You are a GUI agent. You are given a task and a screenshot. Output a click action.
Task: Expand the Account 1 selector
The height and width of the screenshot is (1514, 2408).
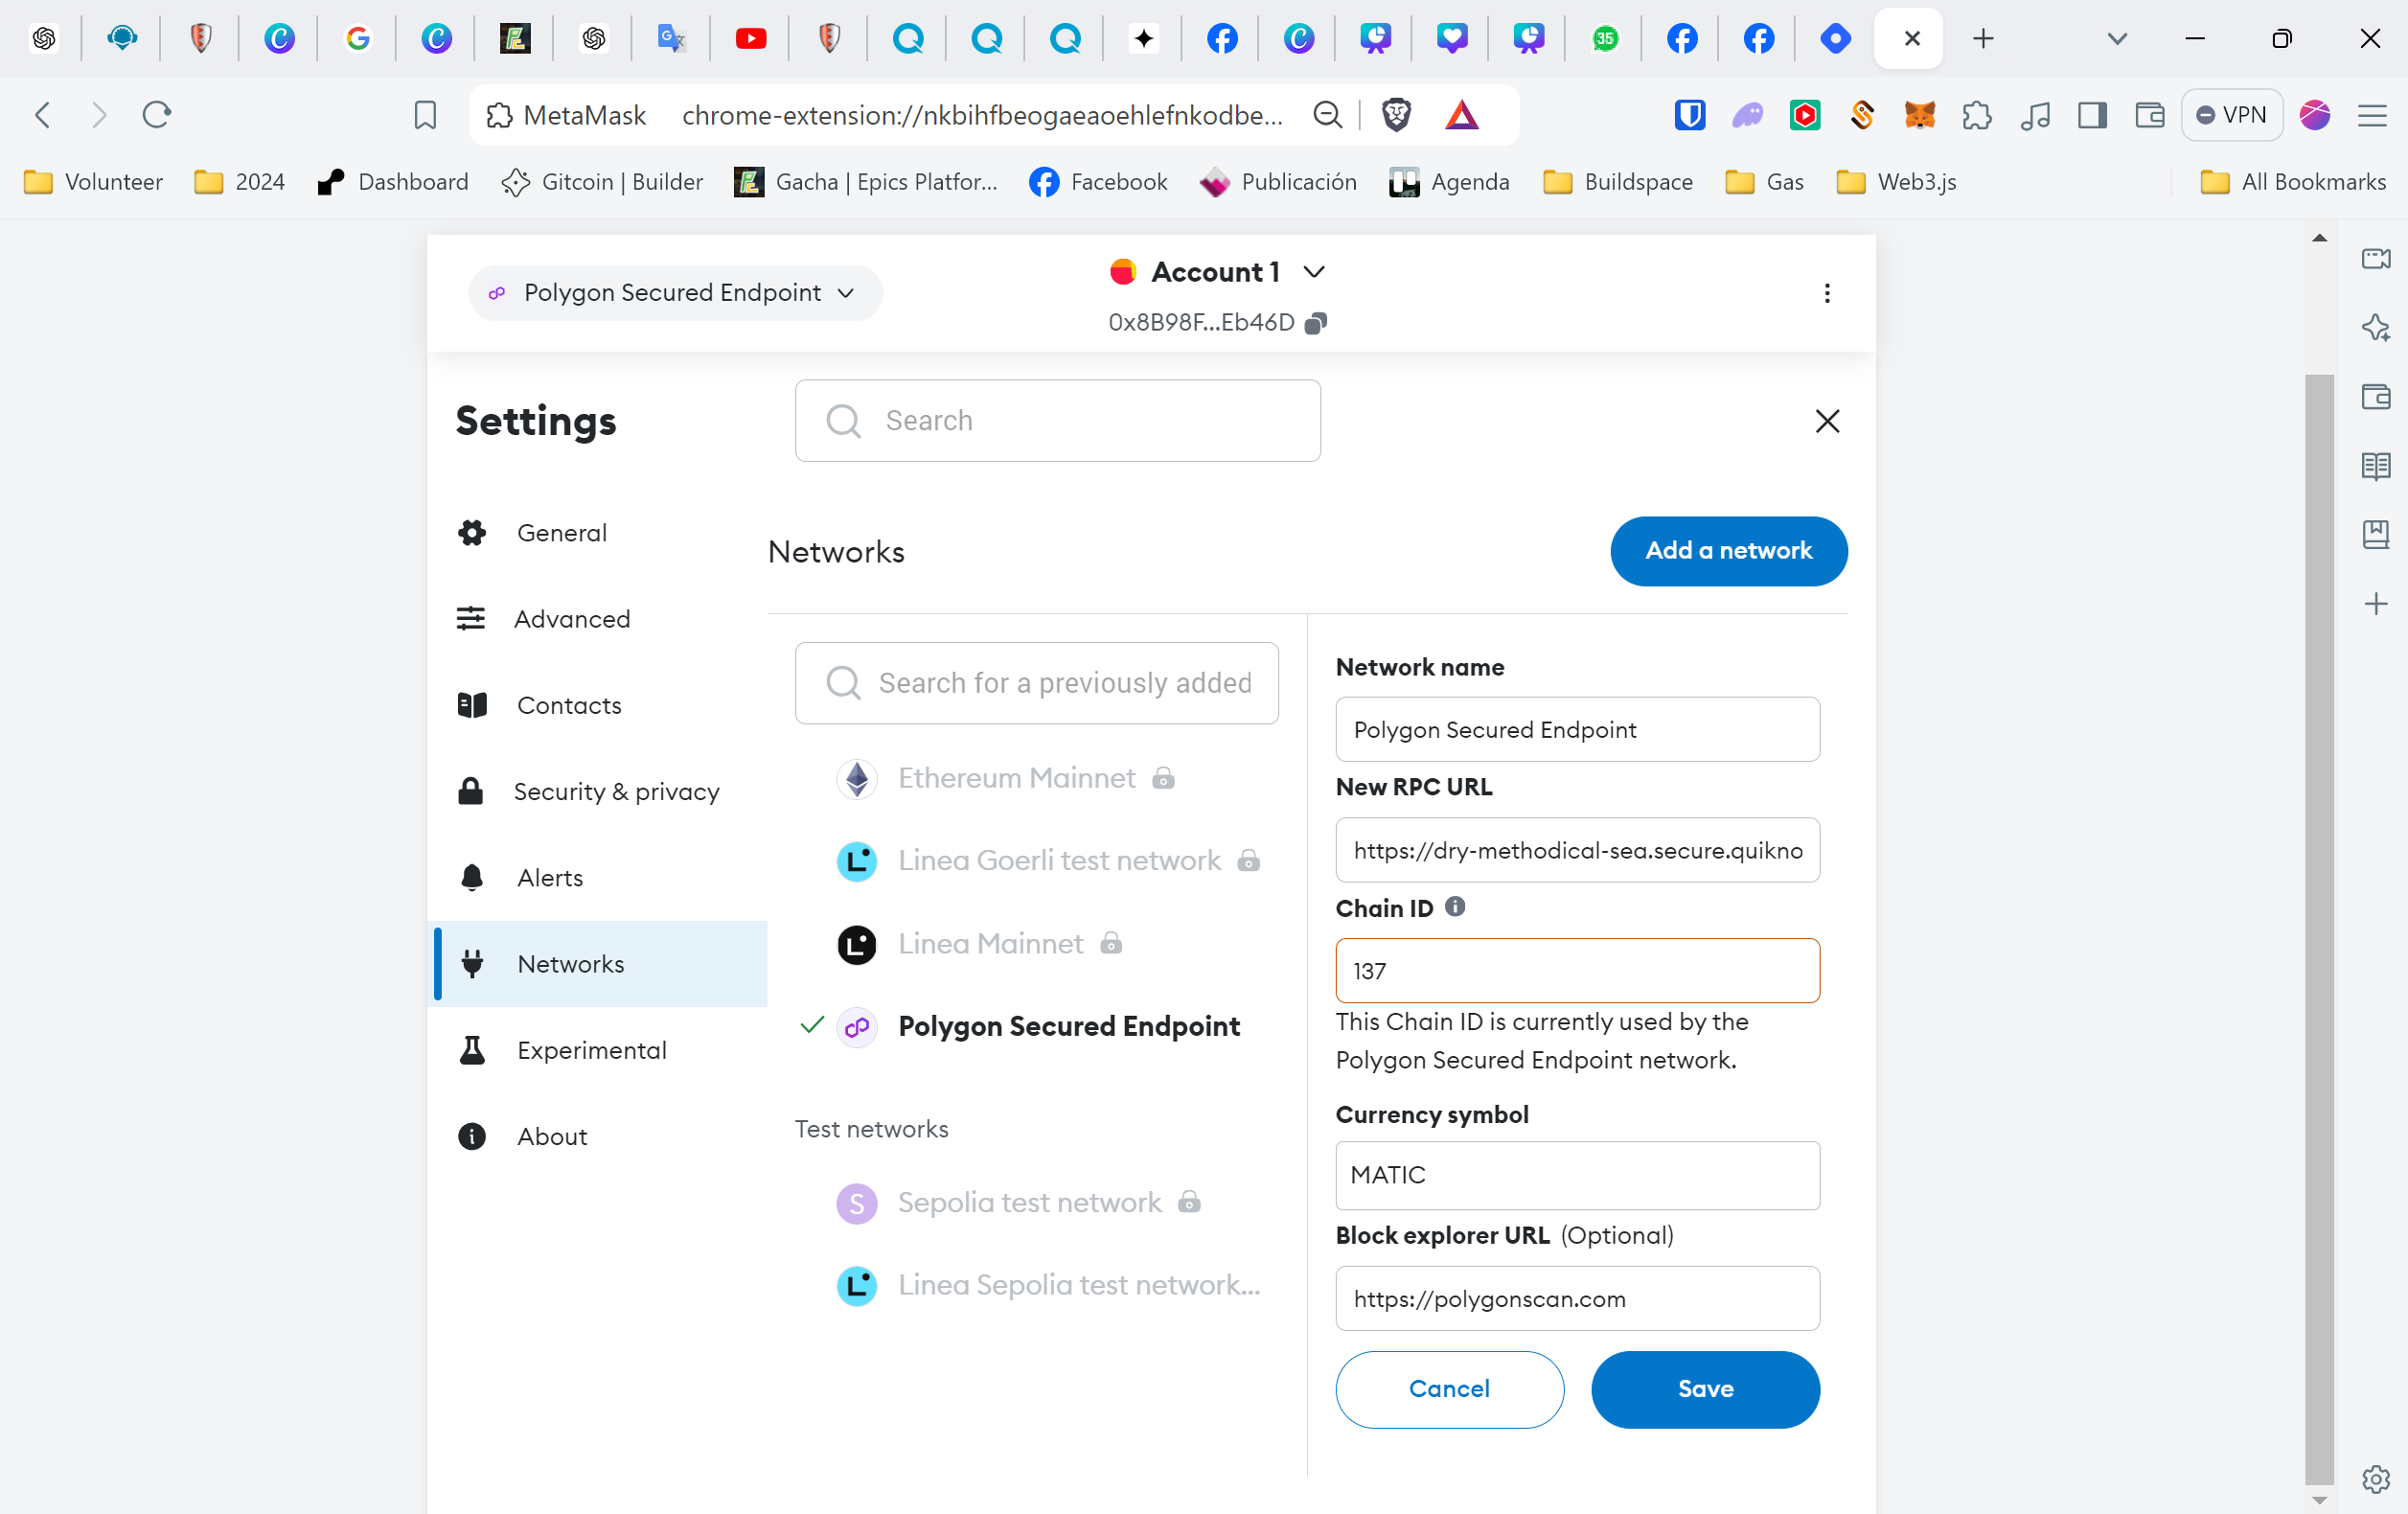1216,272
